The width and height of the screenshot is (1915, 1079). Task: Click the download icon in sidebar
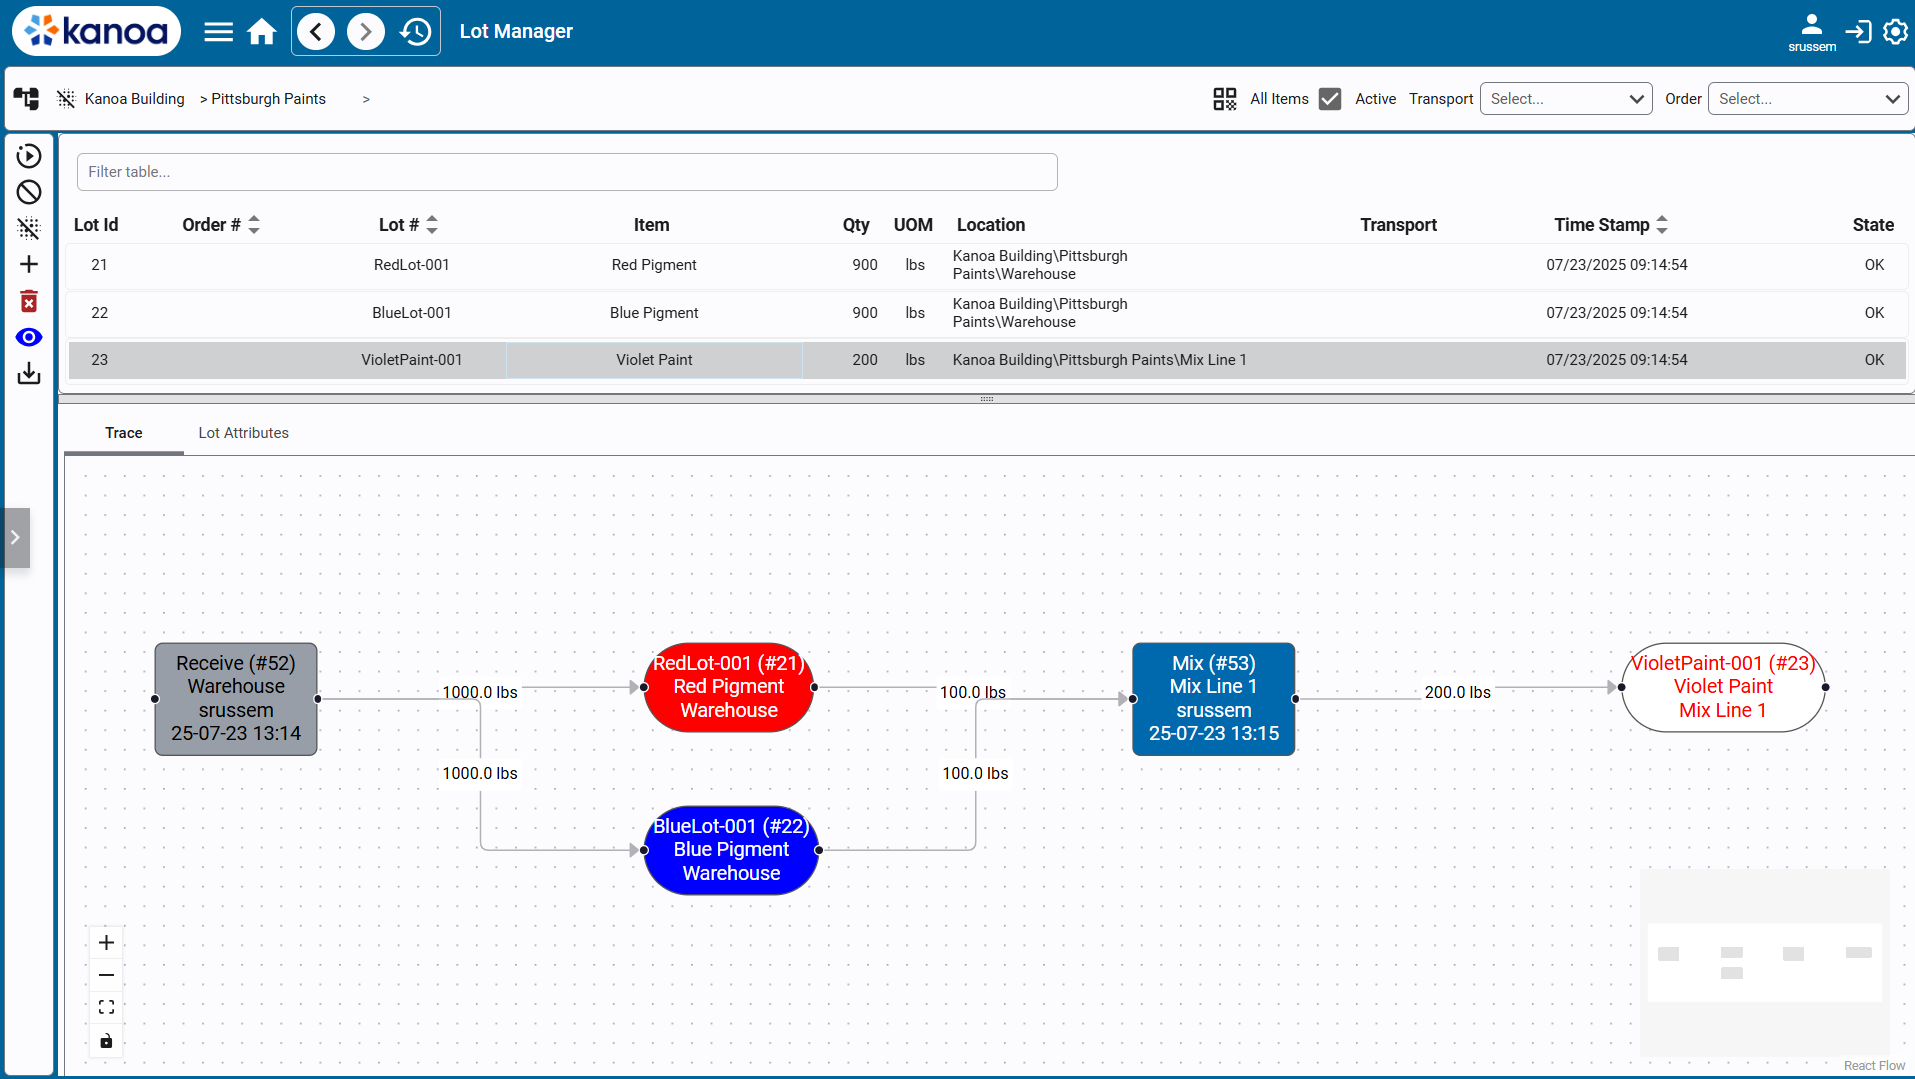(29, 374)
